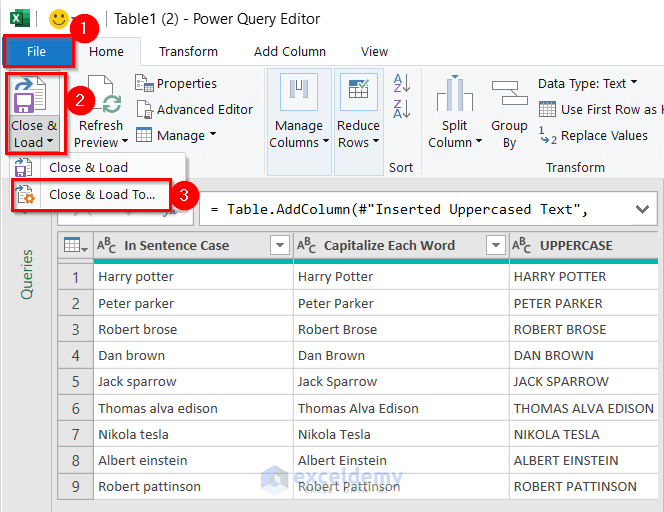The image size is (664, 512).
Task: Choose Close & Load To... menu entry
Action: point(101,195)
